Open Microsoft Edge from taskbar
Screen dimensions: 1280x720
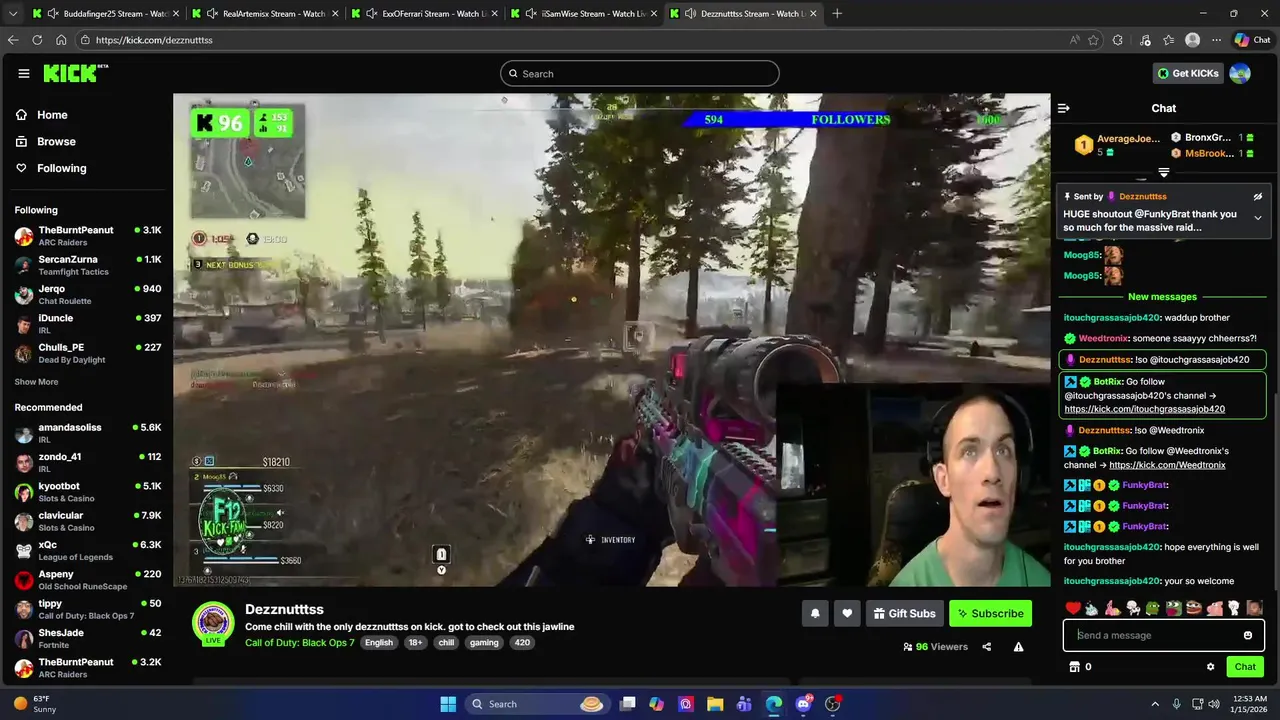tap(774, 704)
